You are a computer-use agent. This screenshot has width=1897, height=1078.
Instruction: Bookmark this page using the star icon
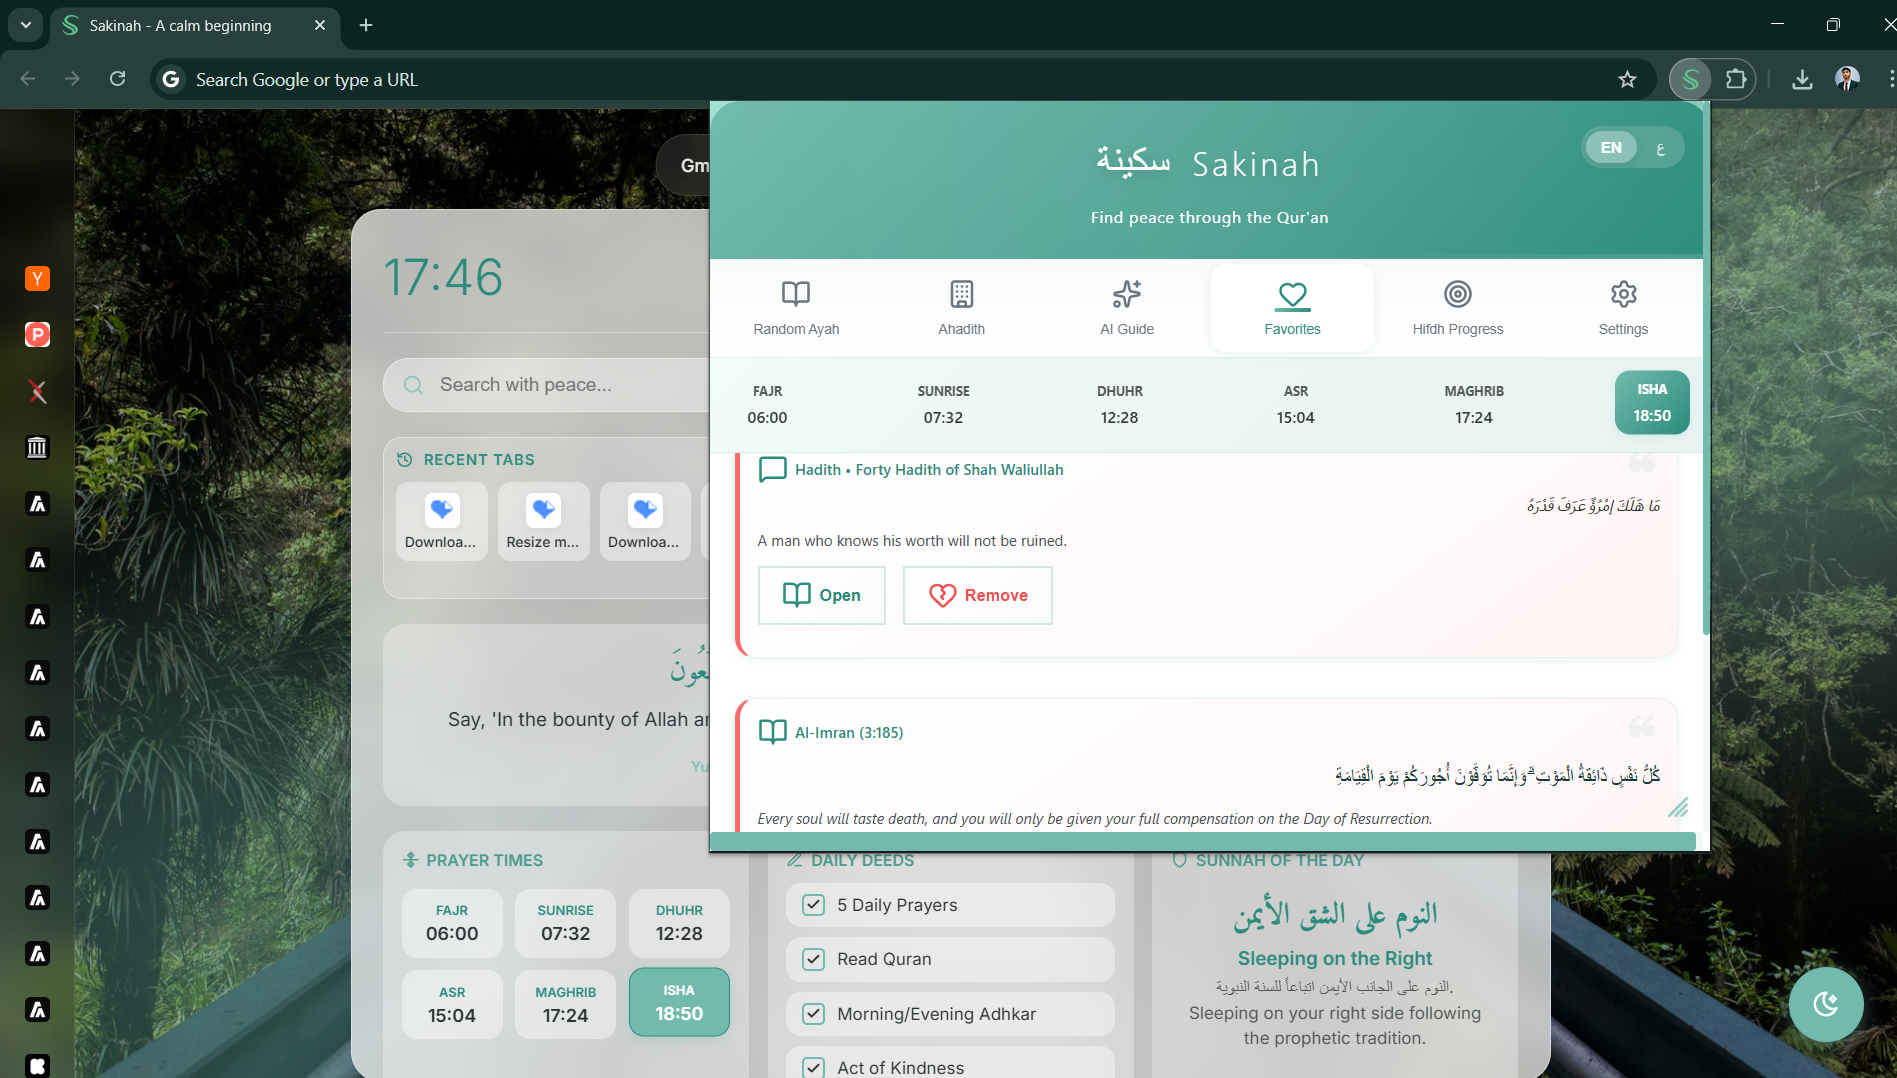(x=1627, y=79)
